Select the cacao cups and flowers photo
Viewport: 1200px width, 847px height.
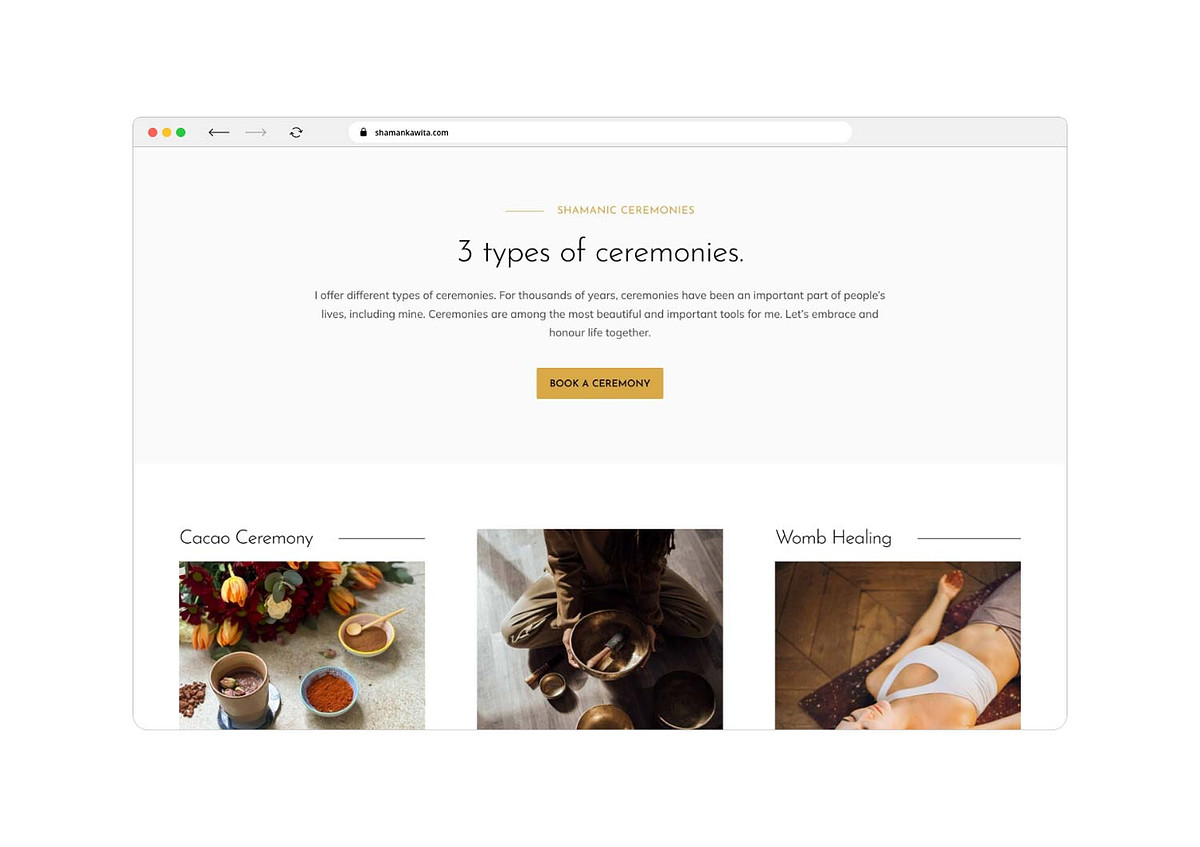point(302,645)
